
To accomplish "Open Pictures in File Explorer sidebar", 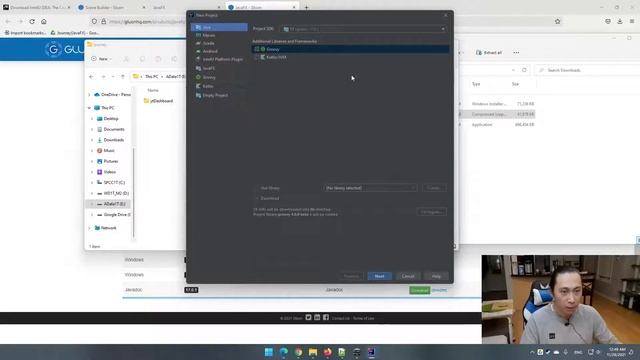I will [x=111, y=161].
